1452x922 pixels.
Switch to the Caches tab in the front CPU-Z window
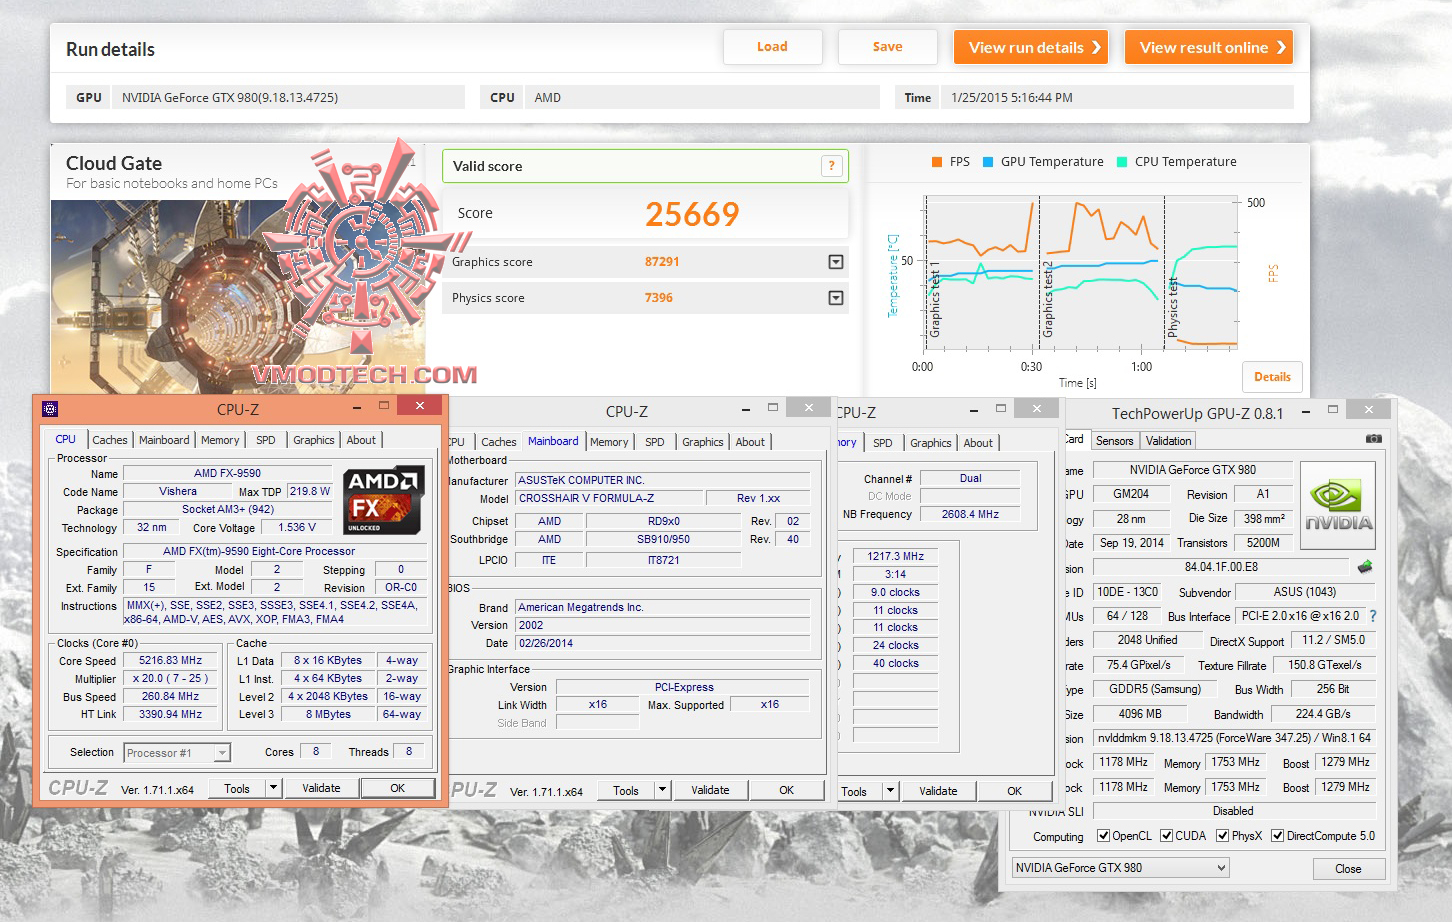click(110, 440)
